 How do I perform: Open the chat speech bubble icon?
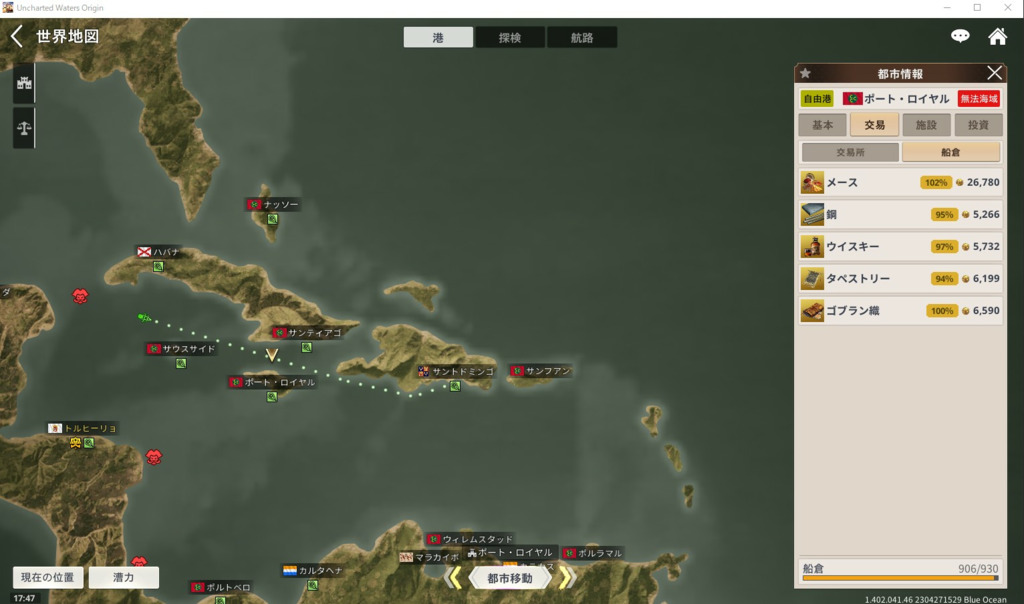tap(959, 36)
